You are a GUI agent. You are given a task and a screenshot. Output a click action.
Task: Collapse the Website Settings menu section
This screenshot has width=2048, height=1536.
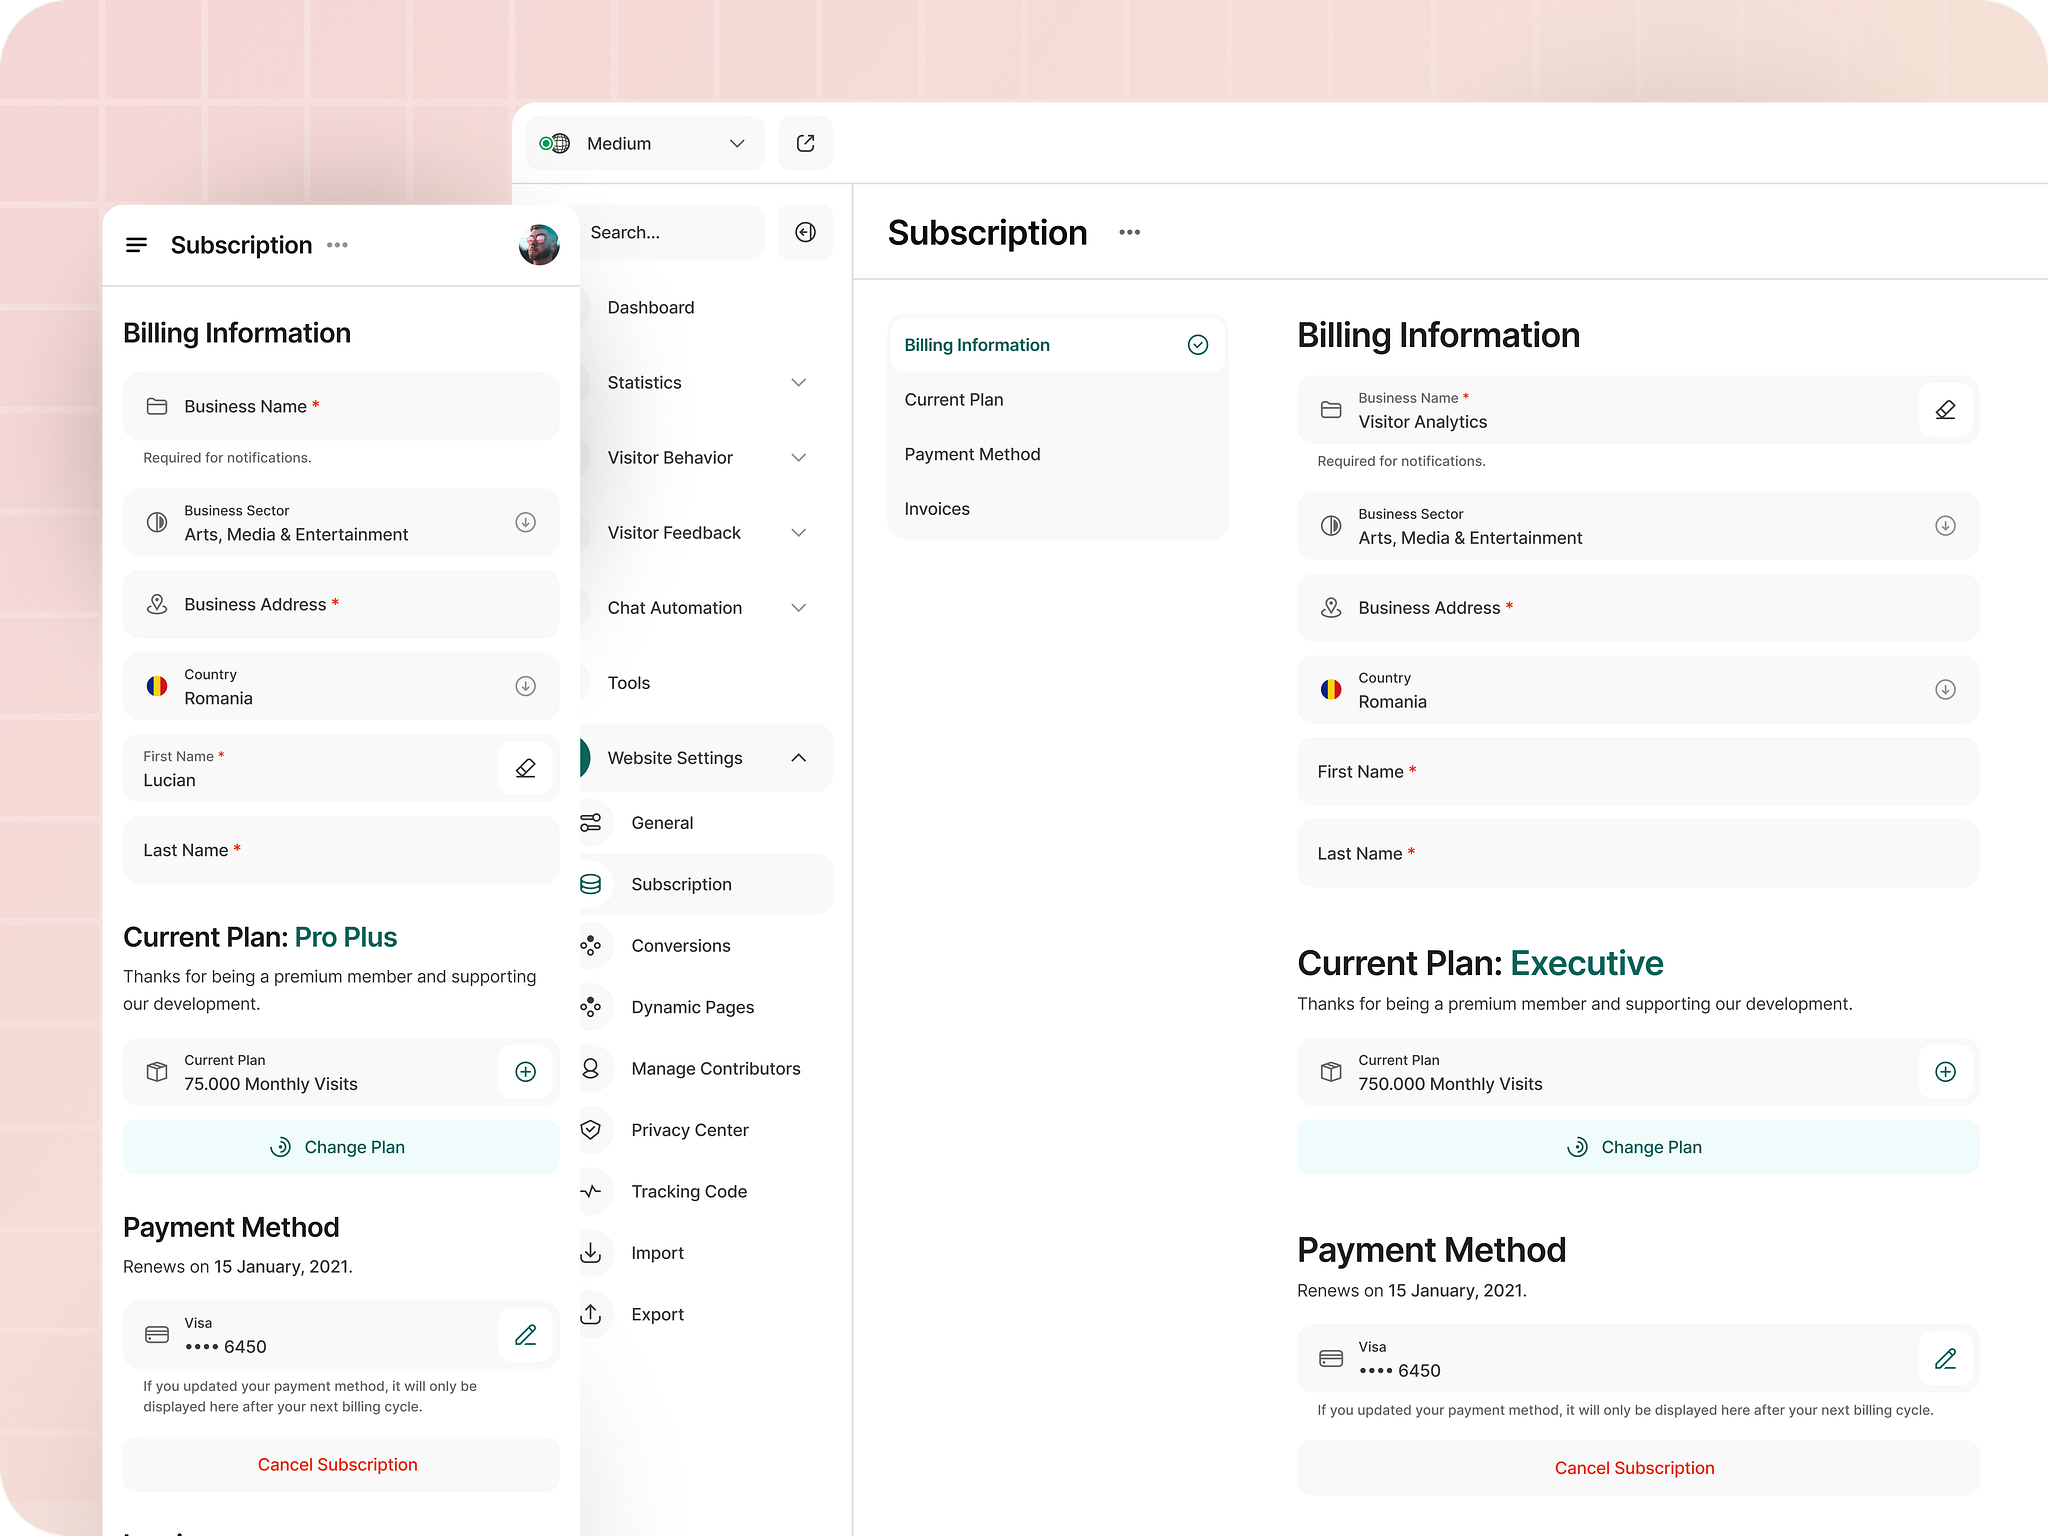[x=798, y=758]
